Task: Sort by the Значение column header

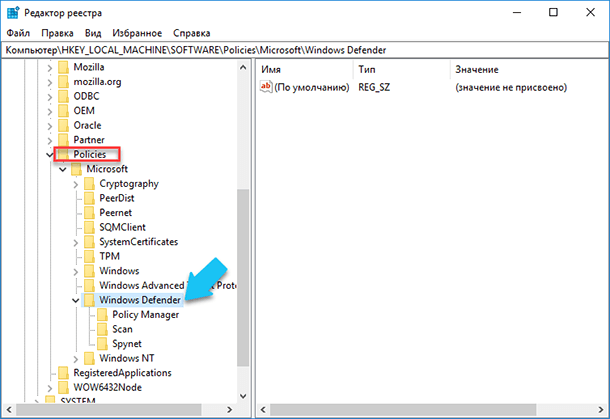Action: (529, 70)
